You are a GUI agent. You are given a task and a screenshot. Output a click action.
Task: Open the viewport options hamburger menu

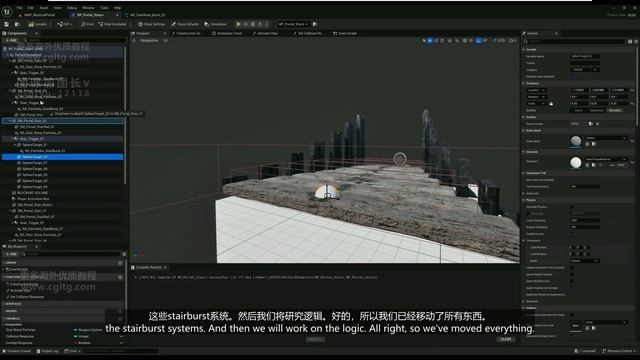134,41
